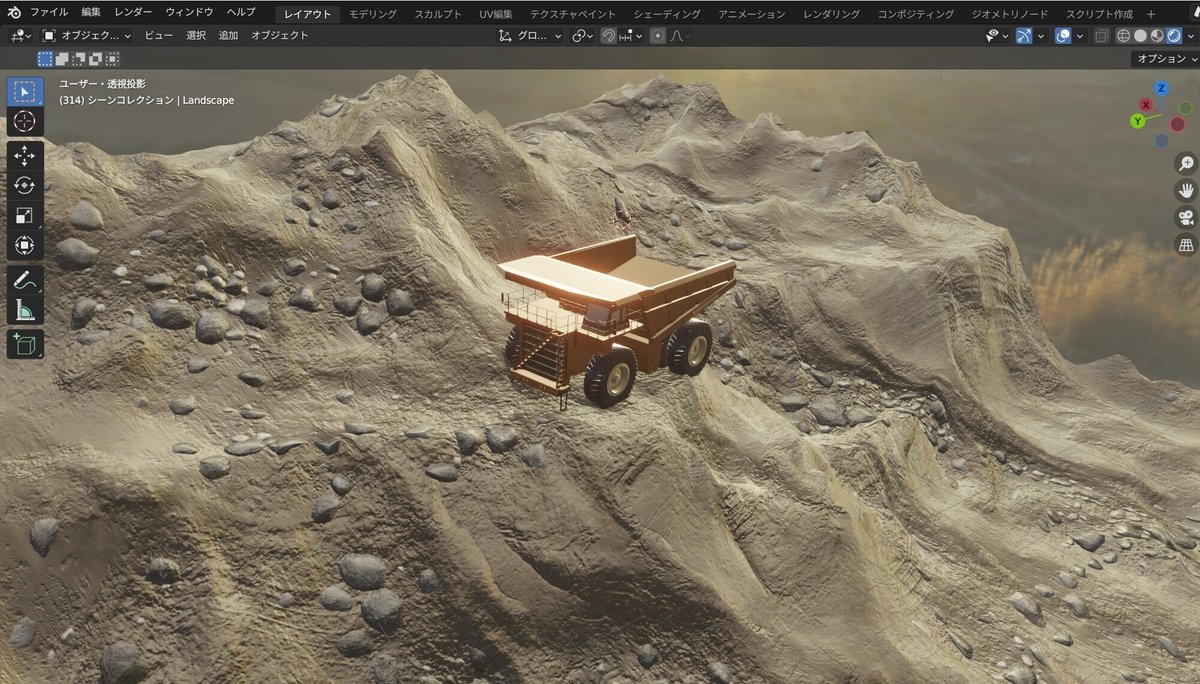Toggle proportional editing
1200x684 pixels.
coord(657,35)
